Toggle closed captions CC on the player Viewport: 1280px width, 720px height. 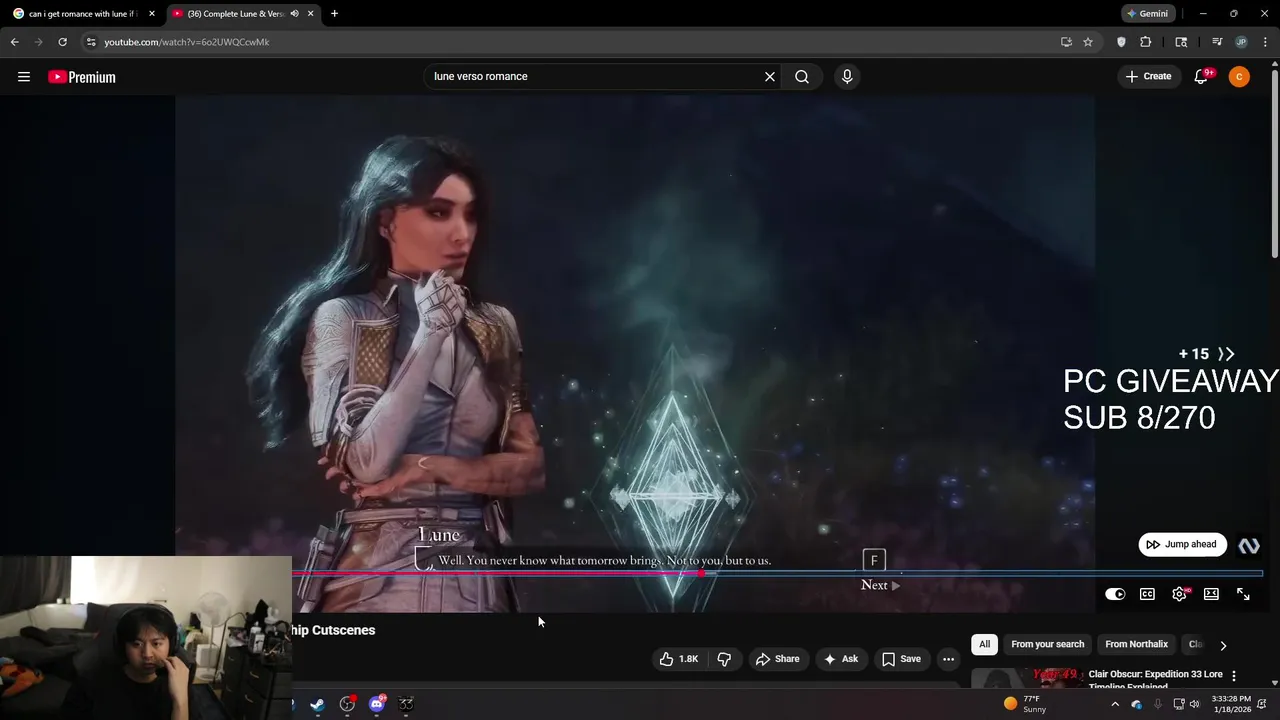pyautogui.click(x=1147, y=594)
